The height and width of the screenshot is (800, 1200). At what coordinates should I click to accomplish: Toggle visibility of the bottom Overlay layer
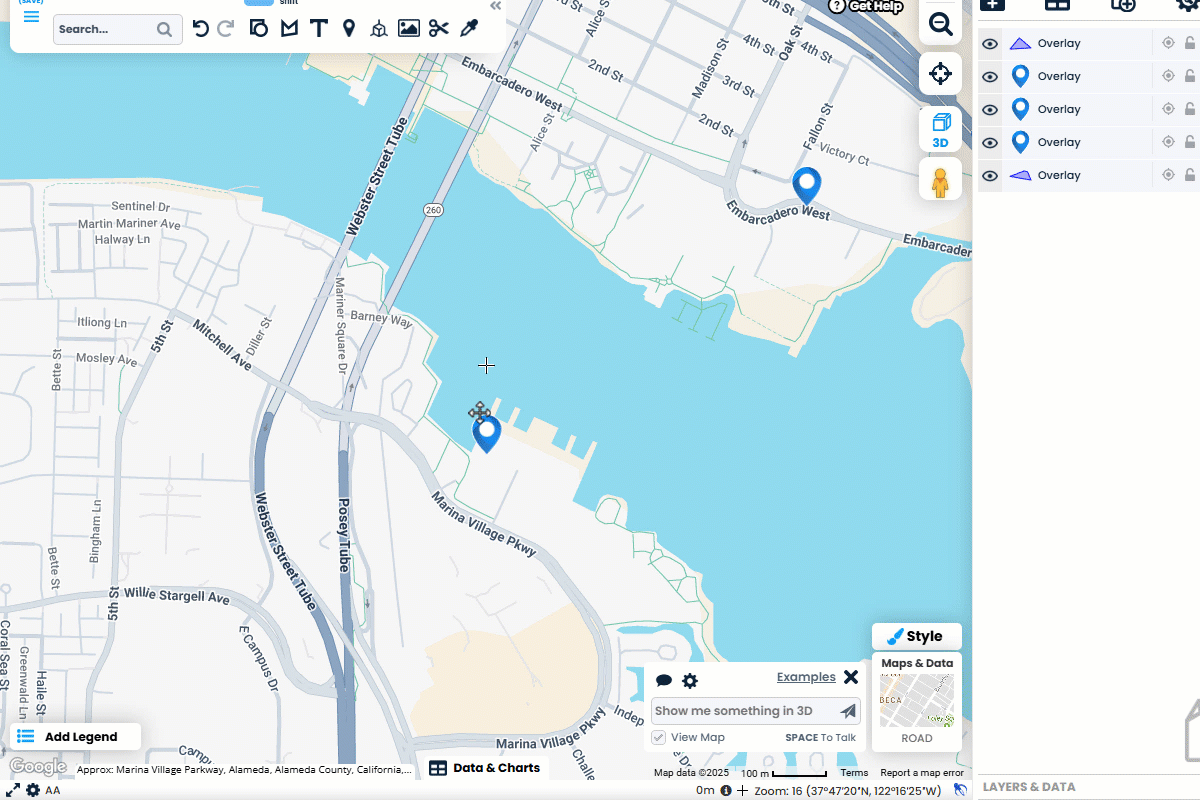990,176
